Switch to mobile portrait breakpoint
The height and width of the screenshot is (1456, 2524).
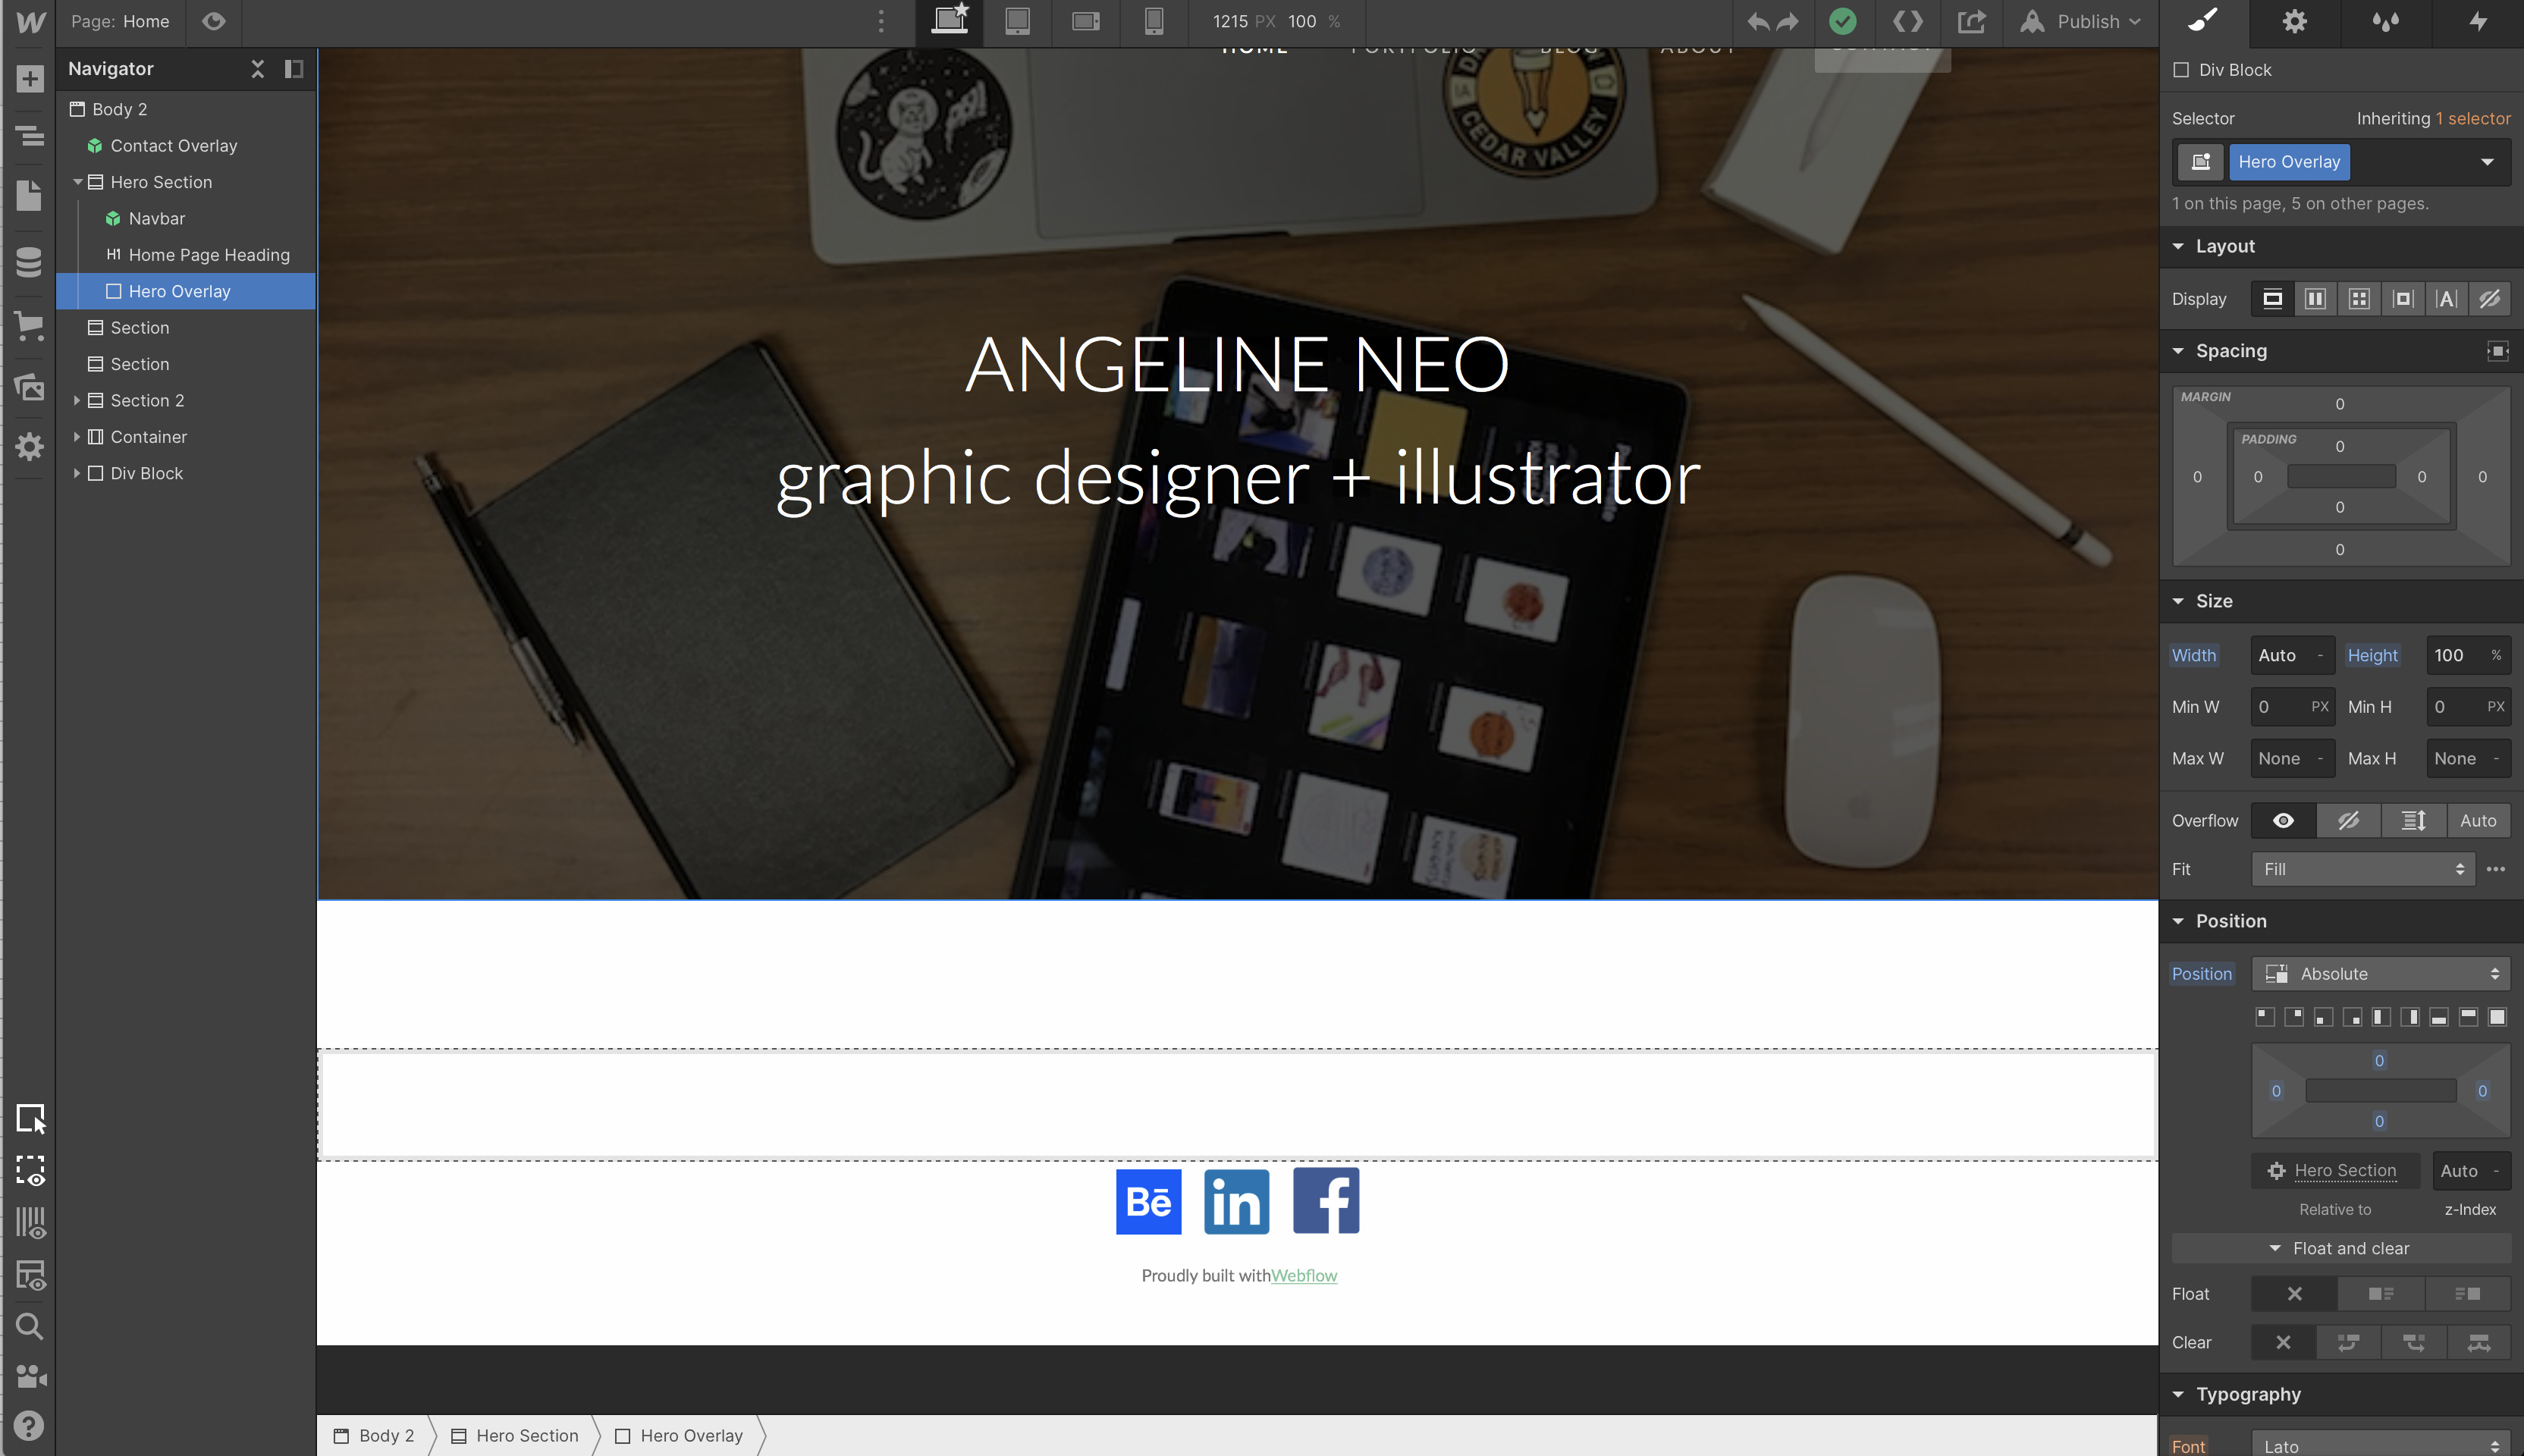[1153, 21]
